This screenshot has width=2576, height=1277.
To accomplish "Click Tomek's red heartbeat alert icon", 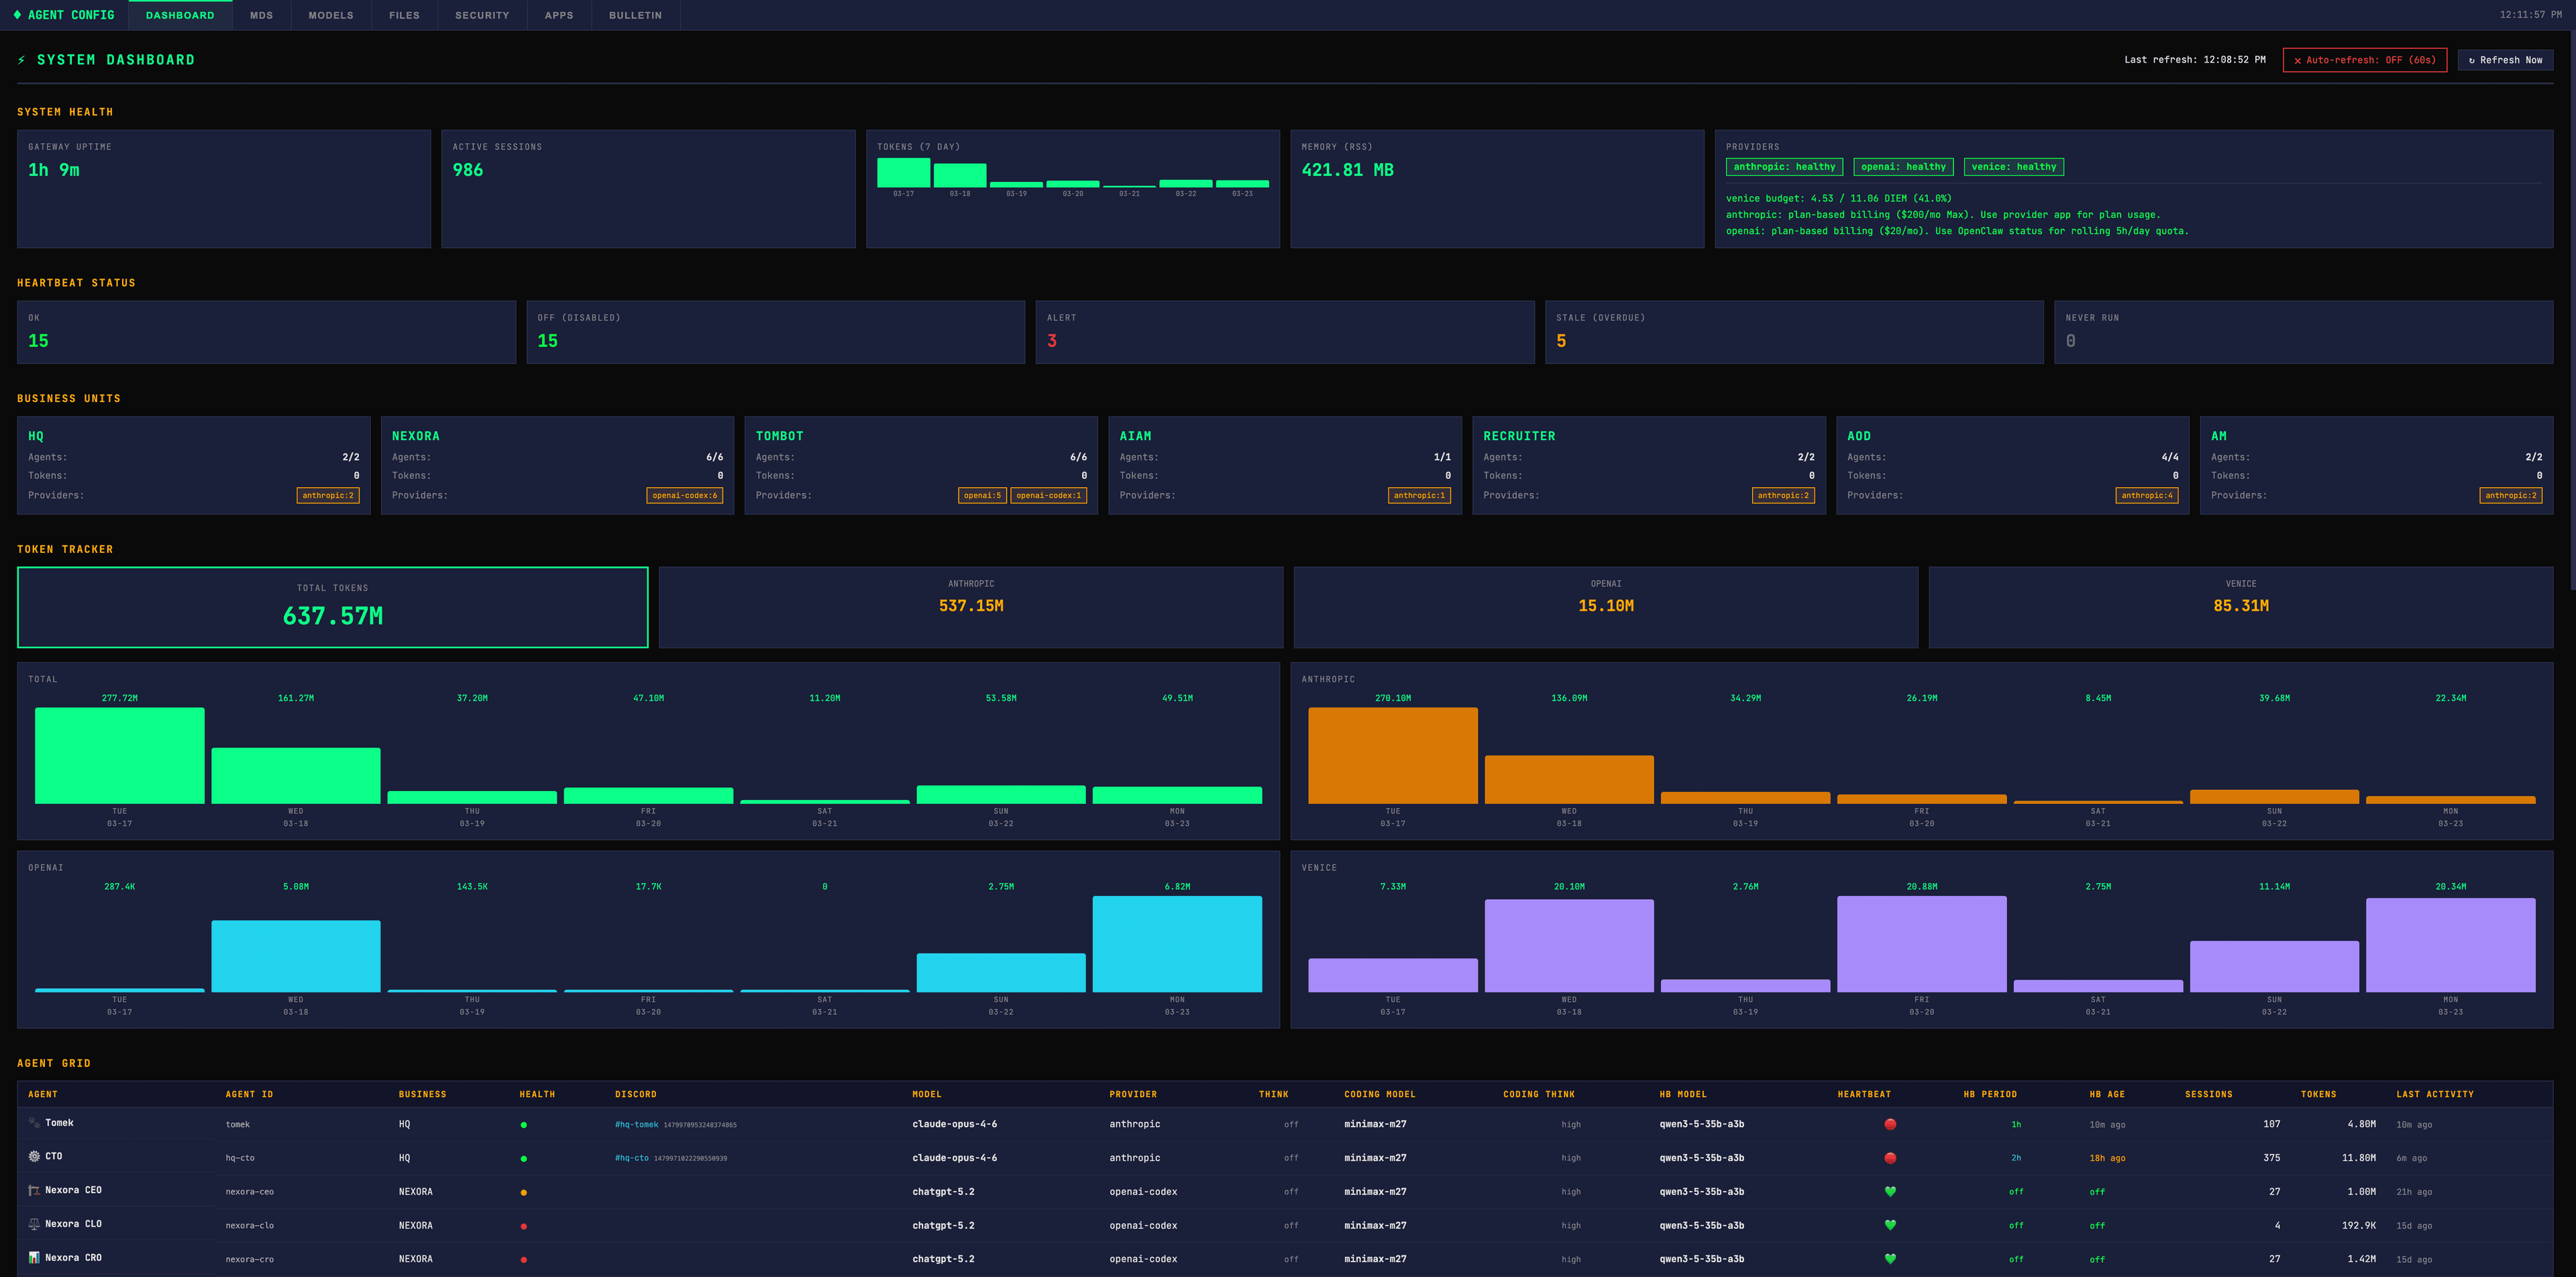I will click(x=1890, y=1124).
